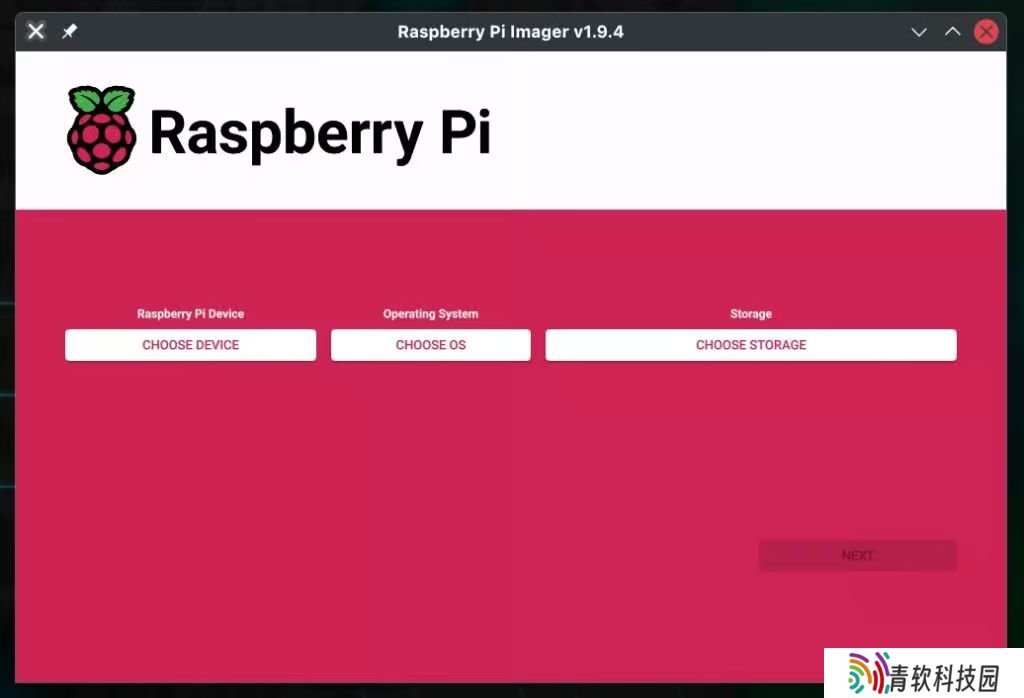Minimize window with down chevron icon
This screenshot has width=1024, height=698.
919,31
